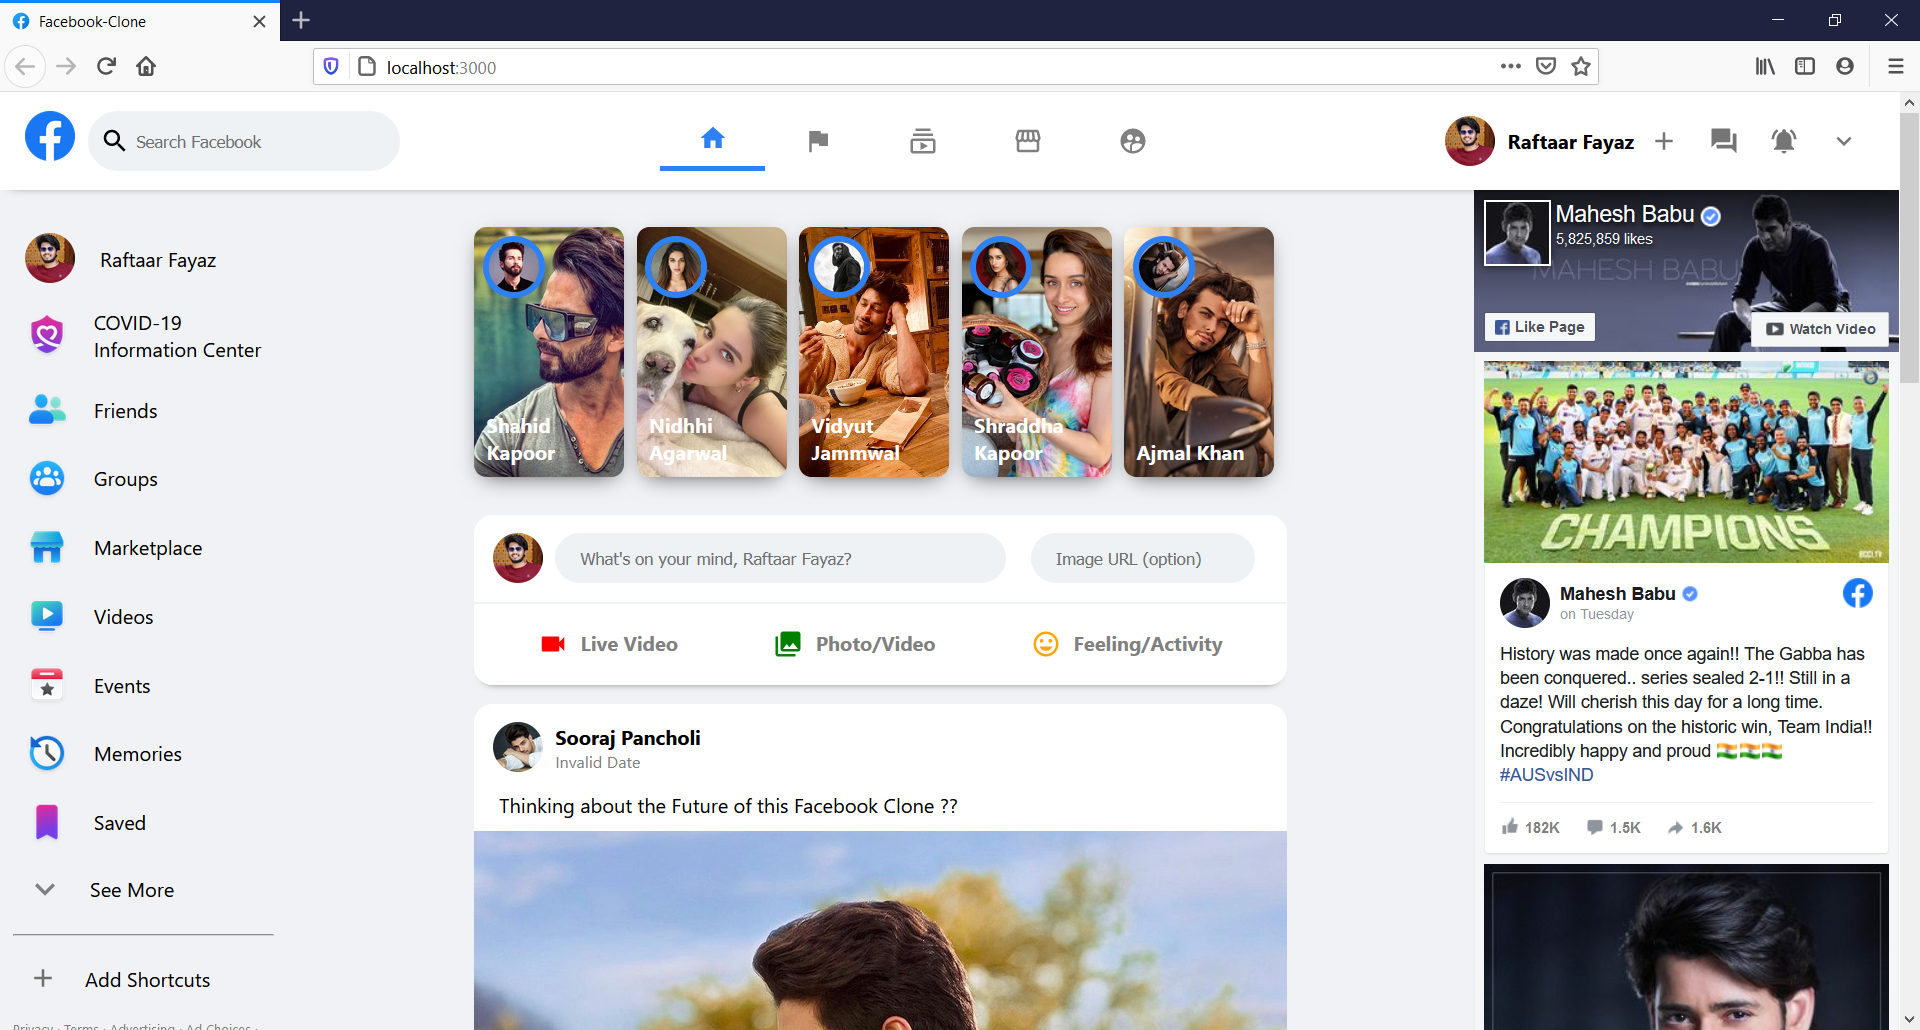1920x1030 pixels.
Task: Bookmark this page with star icon
Action: tap(1581, 66)
